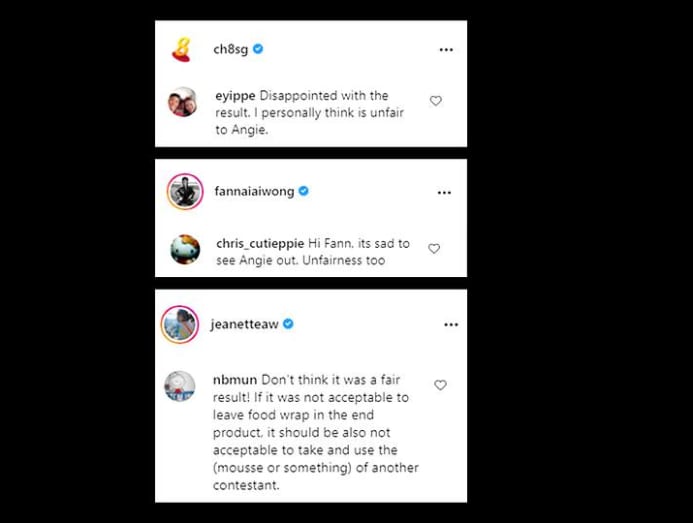Screen dimensions: 693x523
Task: Open the fannaiaiwong profile username link
Action: click(x=254, y=191)
